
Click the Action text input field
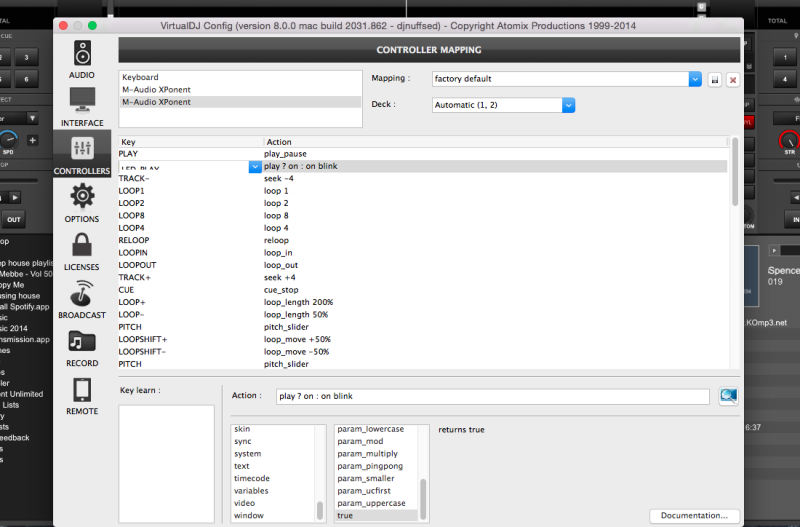492,396
